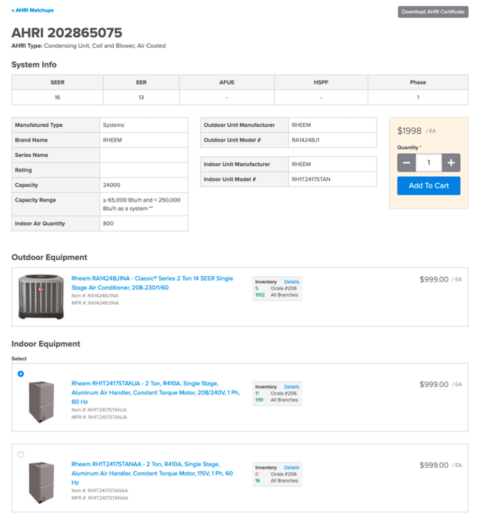Image resolution: width=480 pixels, height=526 pixels.
Task: Click the SEER value 16
Action: pyautogui.click(x=57, y=97)
